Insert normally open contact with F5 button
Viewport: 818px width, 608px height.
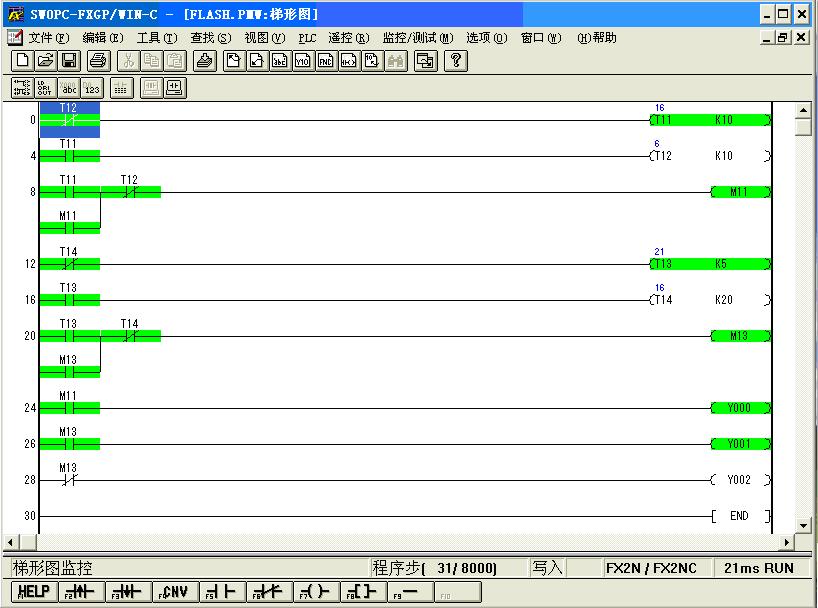click(x=220, y=592)
